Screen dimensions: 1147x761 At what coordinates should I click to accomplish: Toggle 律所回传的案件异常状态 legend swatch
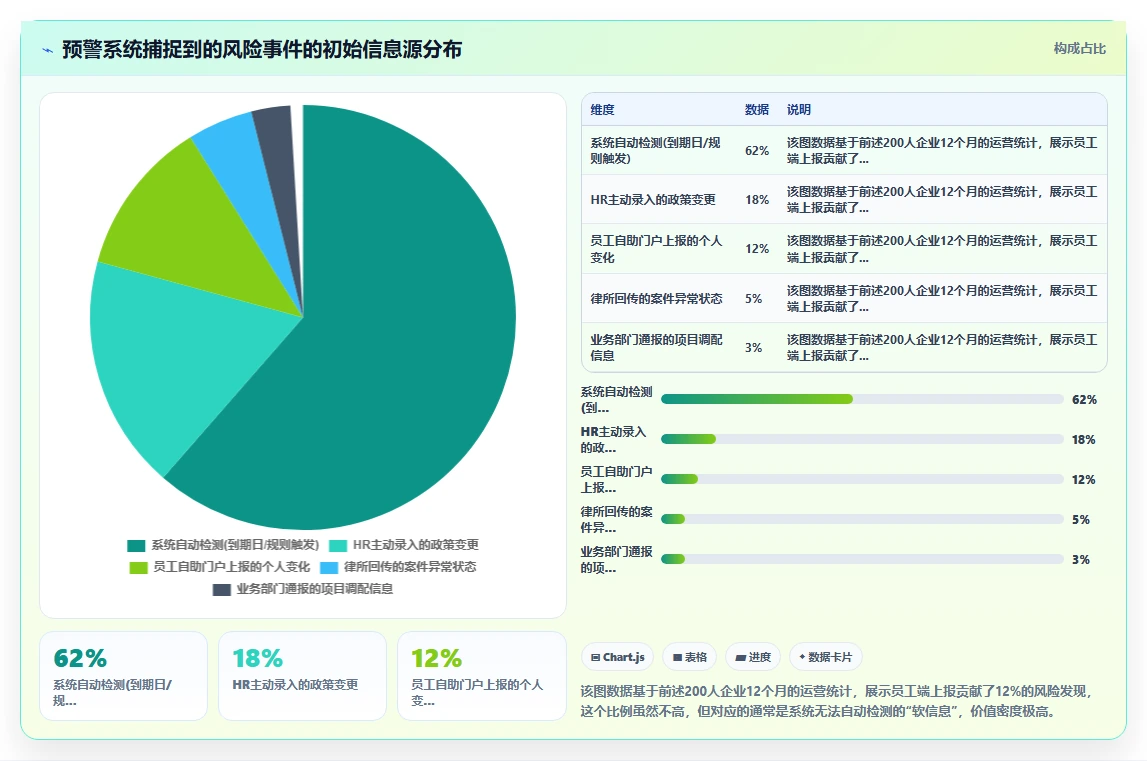tap(329, 567)
